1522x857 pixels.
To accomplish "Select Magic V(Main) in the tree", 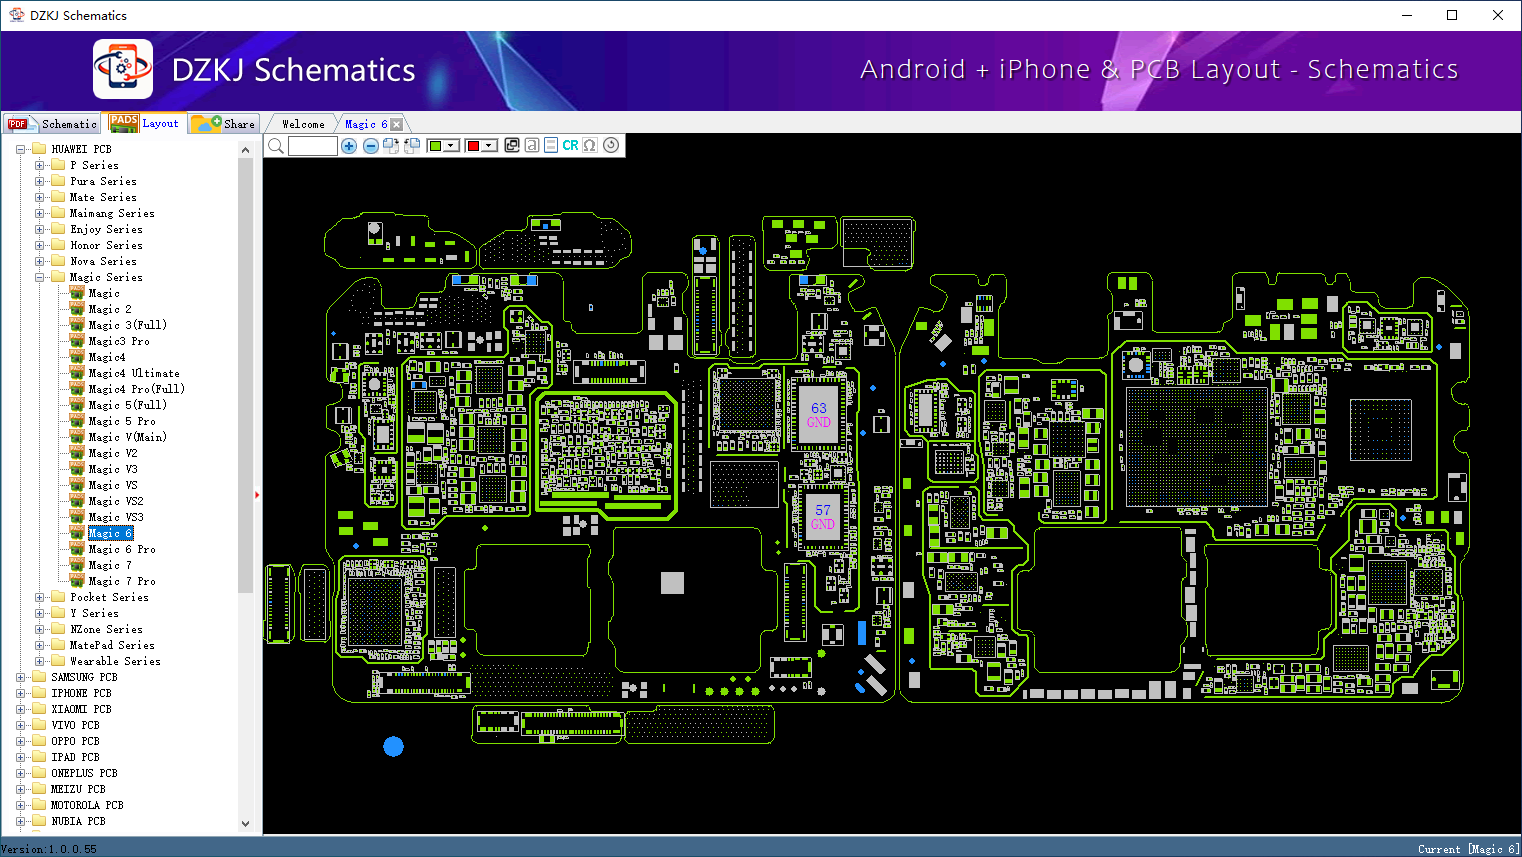I will pos(128,437).
